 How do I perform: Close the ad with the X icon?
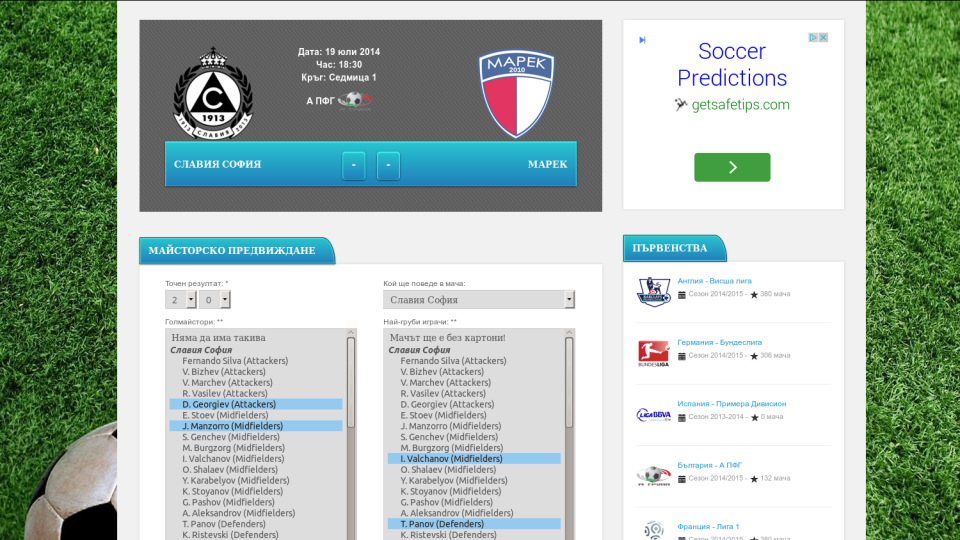823,37
